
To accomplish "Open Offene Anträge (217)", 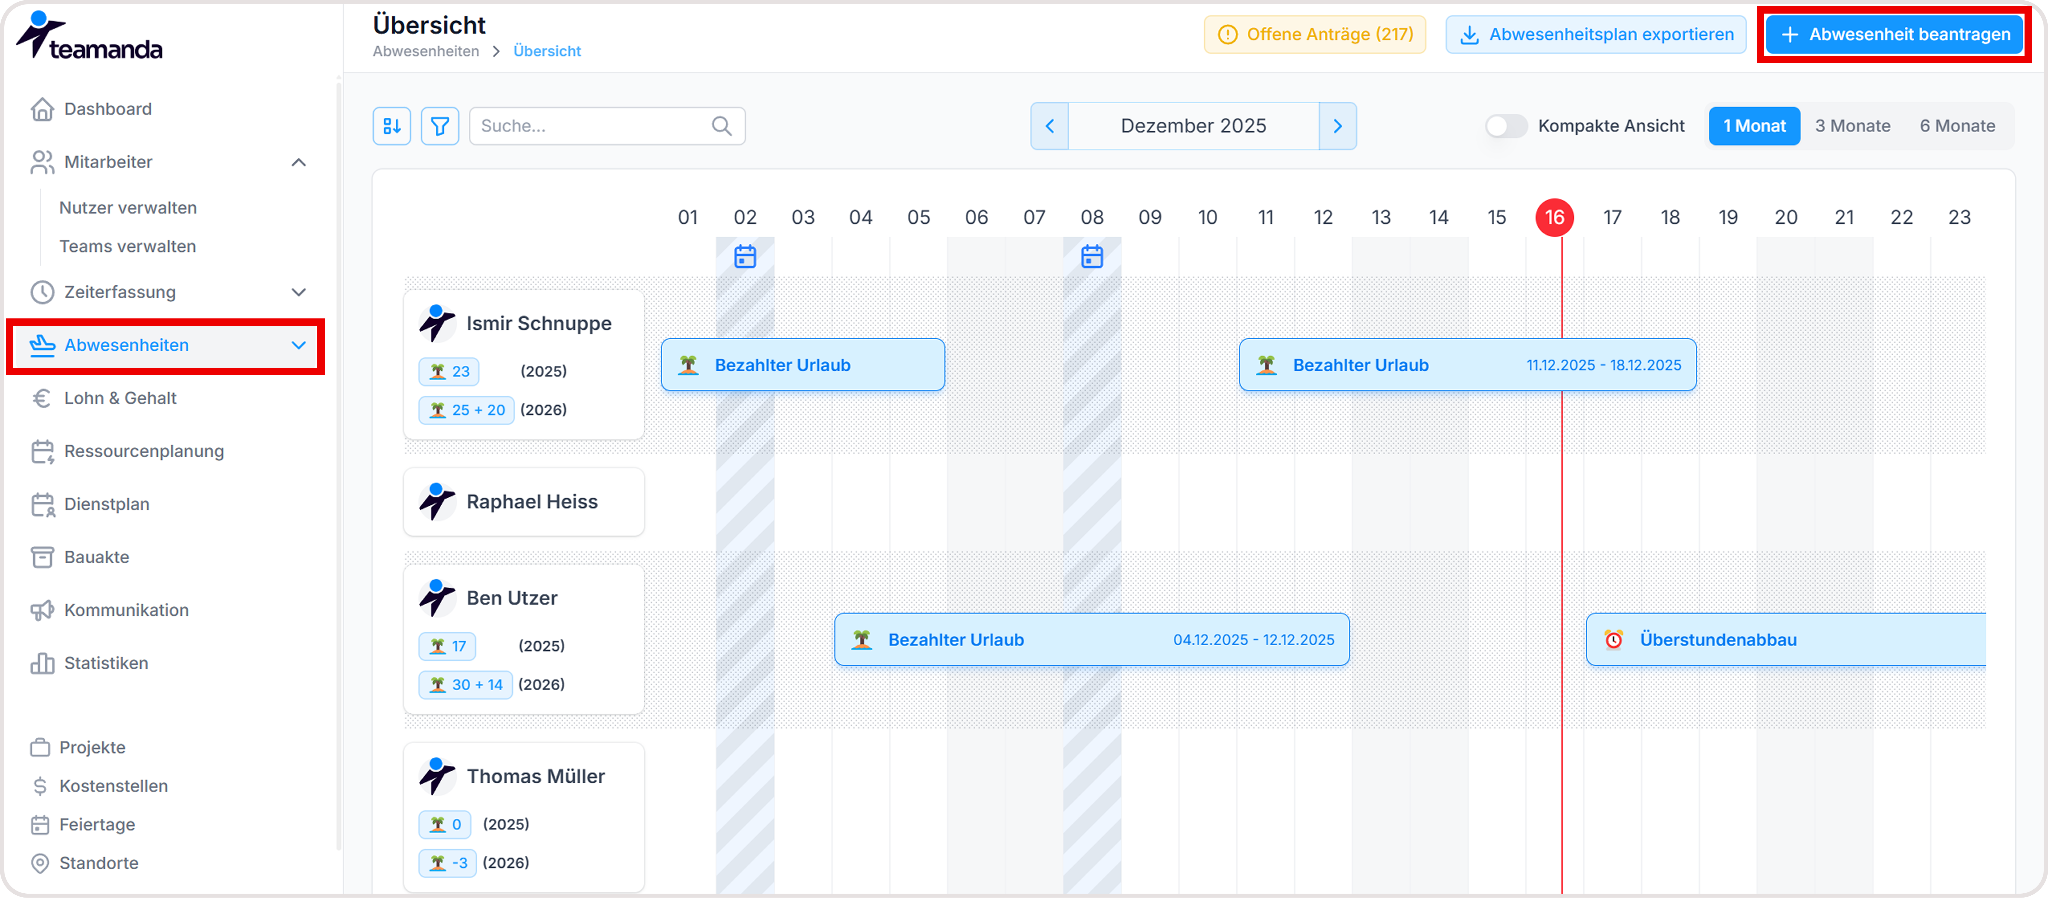I will [1315, 34].
